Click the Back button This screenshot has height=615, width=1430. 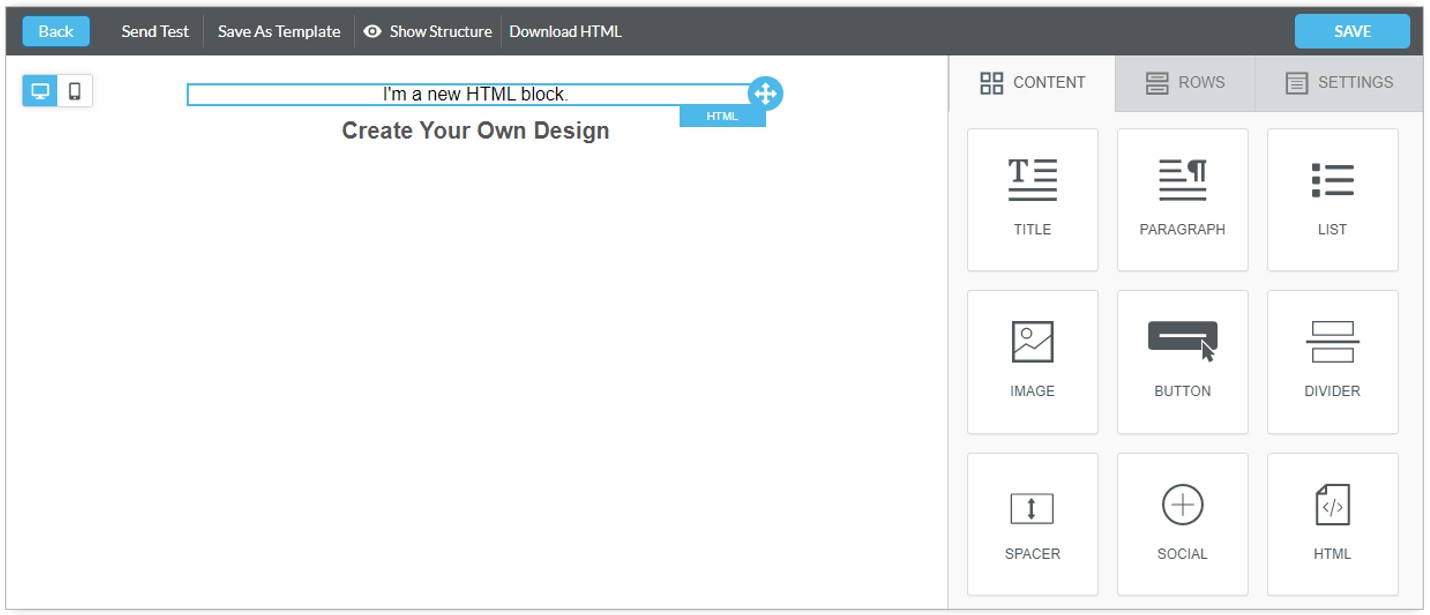pyautogui.click(x=56, y=31)
